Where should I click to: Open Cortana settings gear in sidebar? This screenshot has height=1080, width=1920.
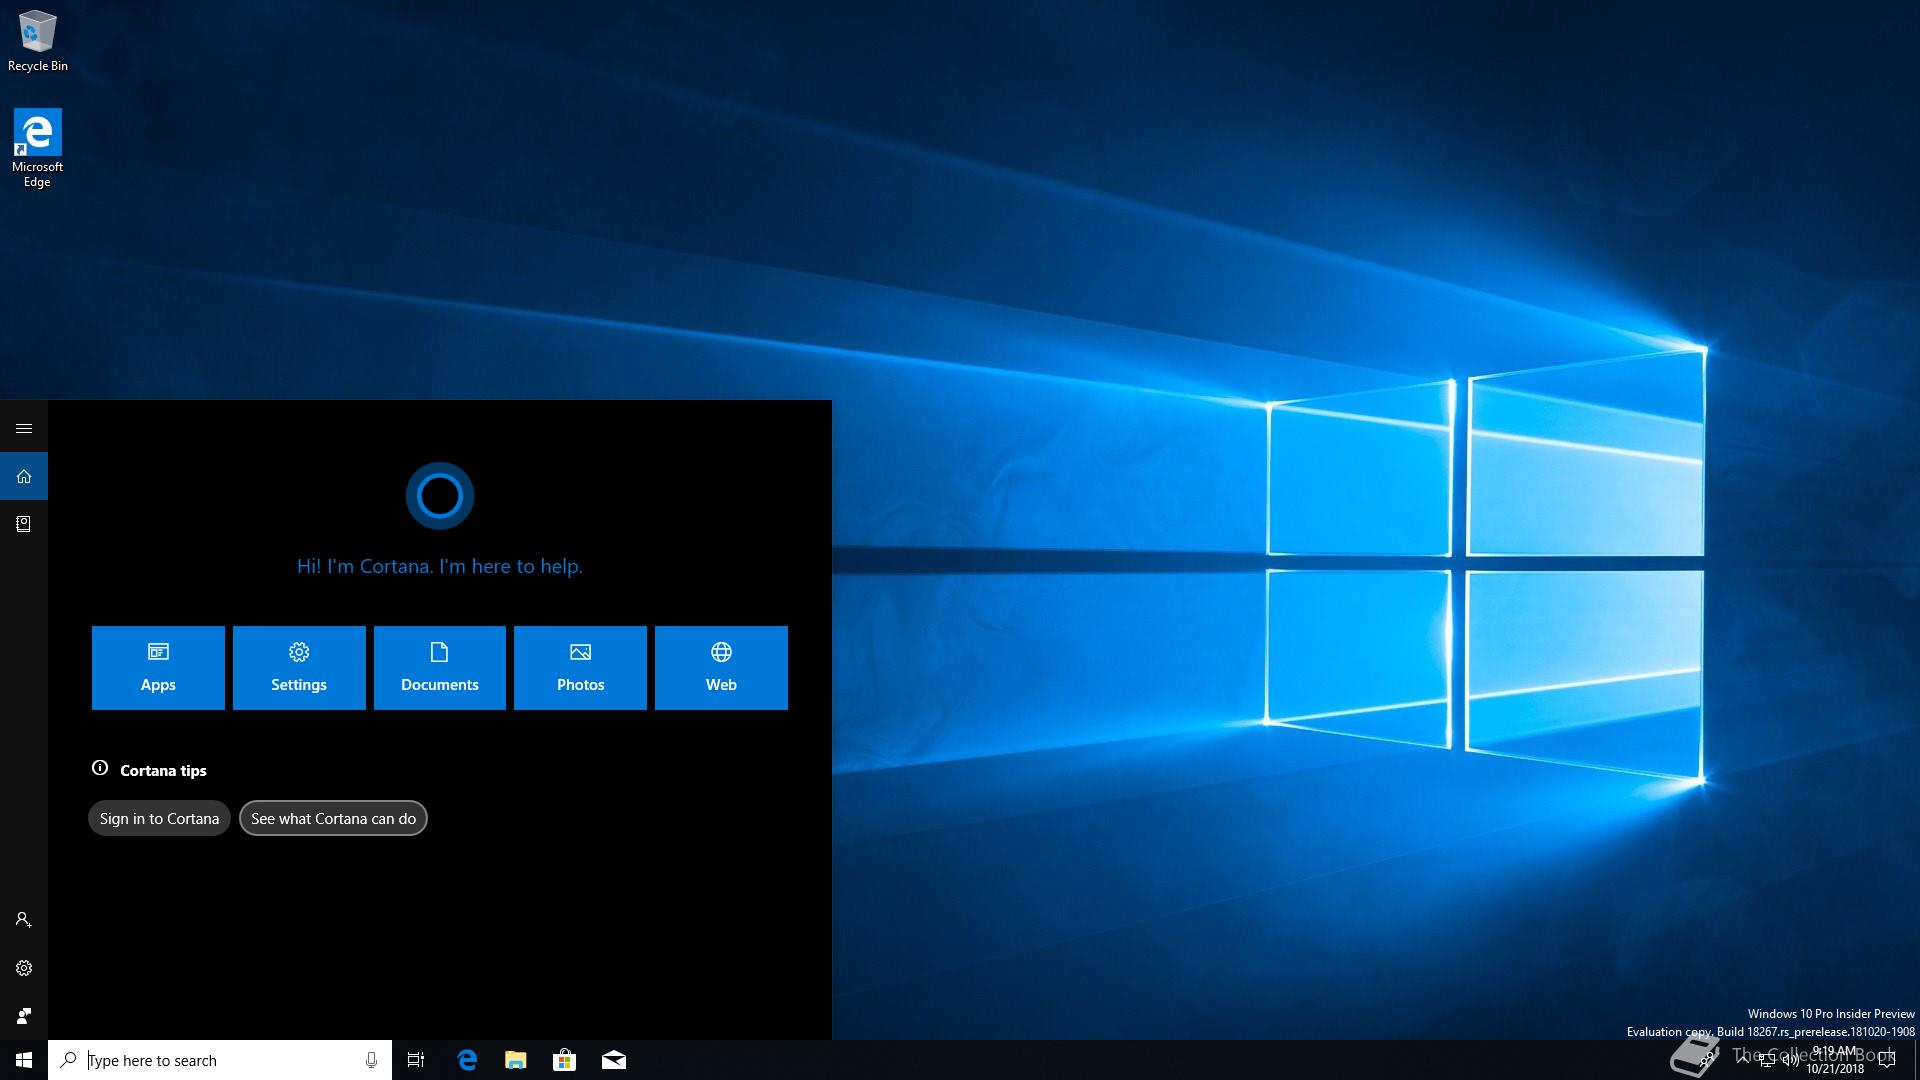tap(24, 968)
